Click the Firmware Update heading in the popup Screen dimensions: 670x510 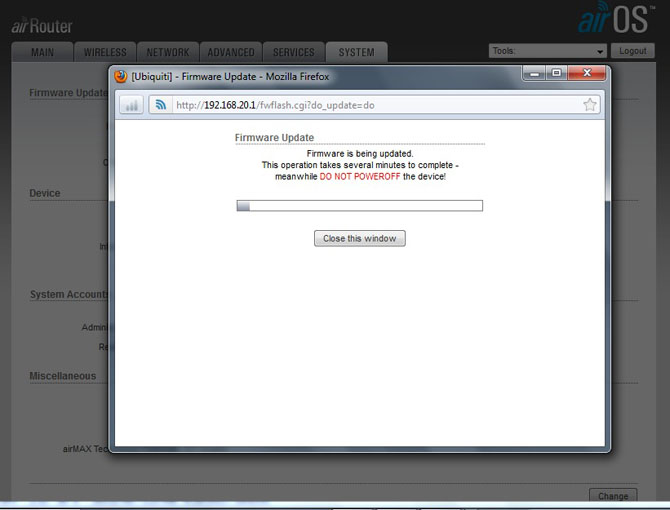(274, 138)
